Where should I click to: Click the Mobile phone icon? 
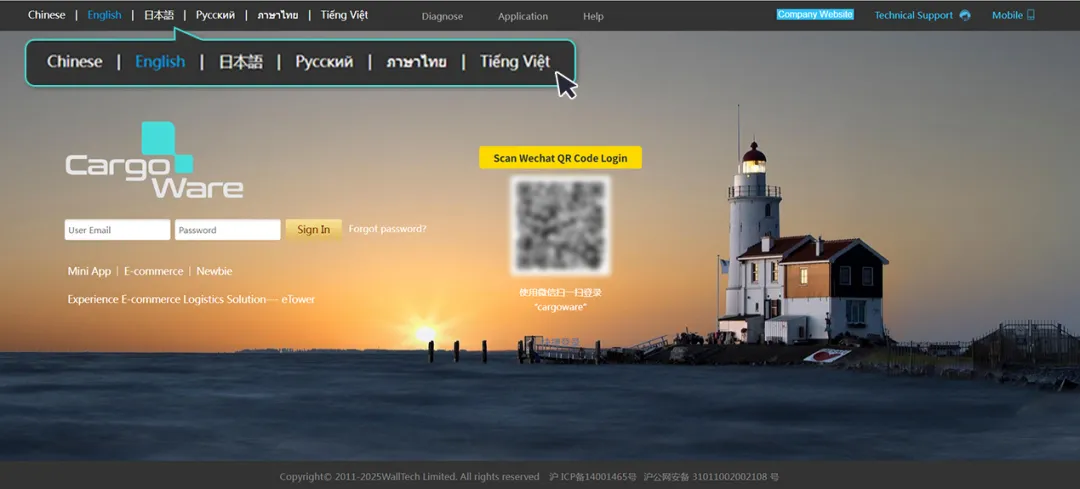(x=1031, y=15)
